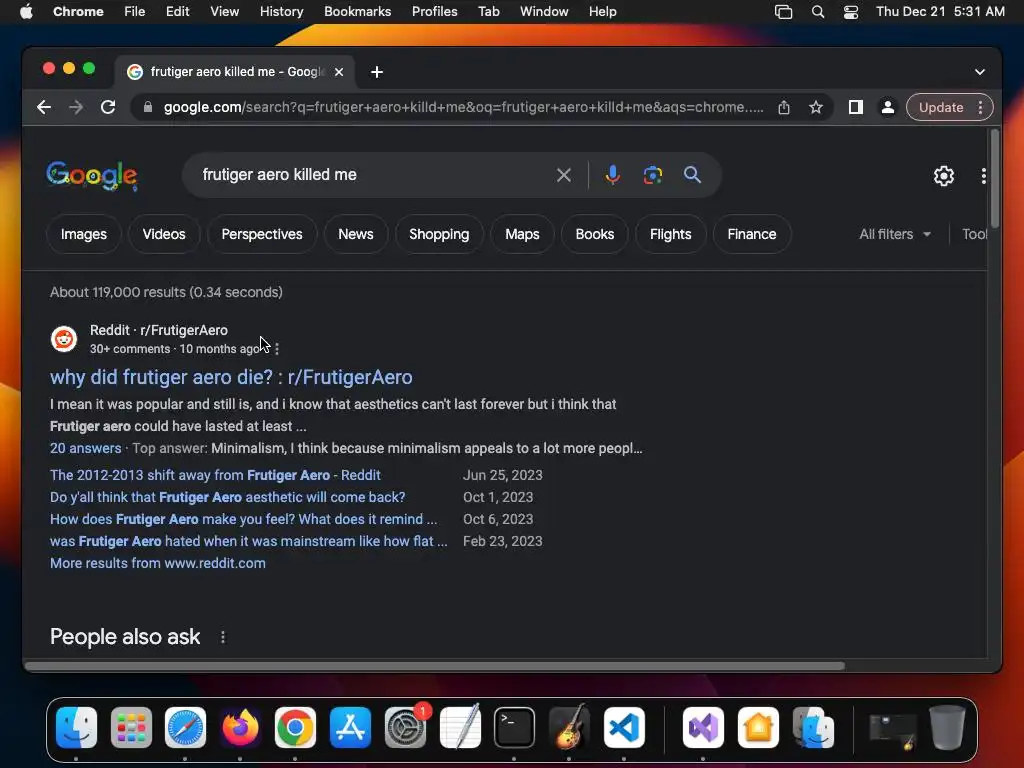Open Chrome side panel
Screen dimensions: 1024x768
(x=856, y=107)
